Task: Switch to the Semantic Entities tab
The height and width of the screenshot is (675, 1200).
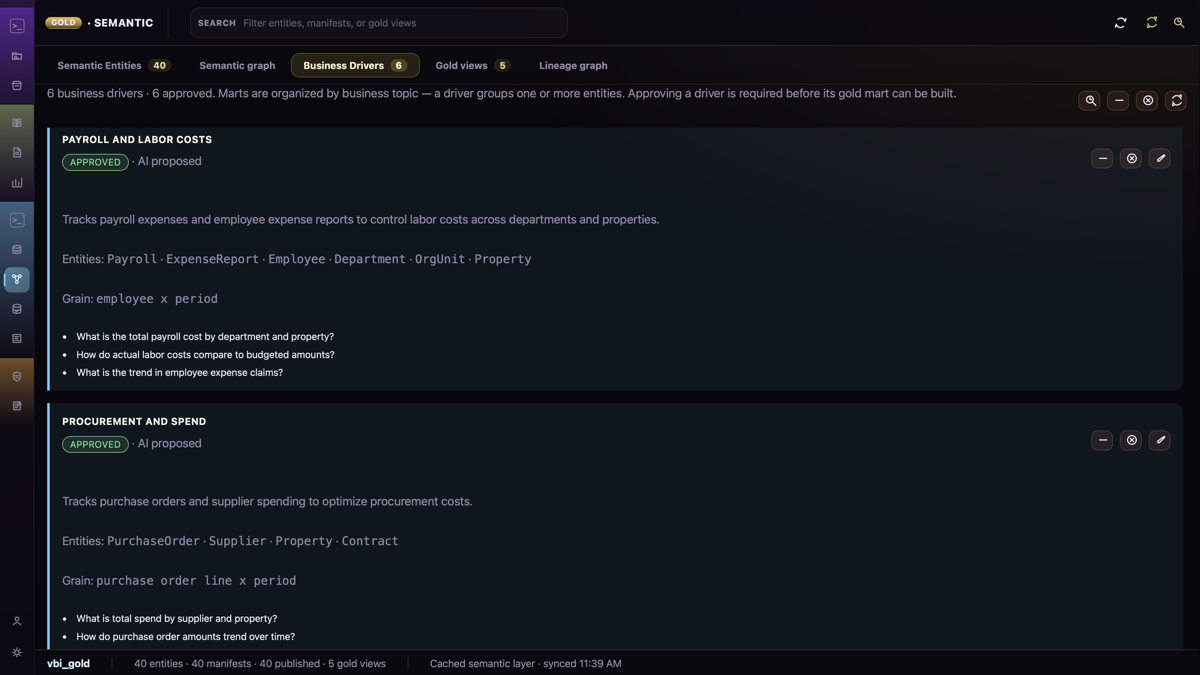Action: 113,65
